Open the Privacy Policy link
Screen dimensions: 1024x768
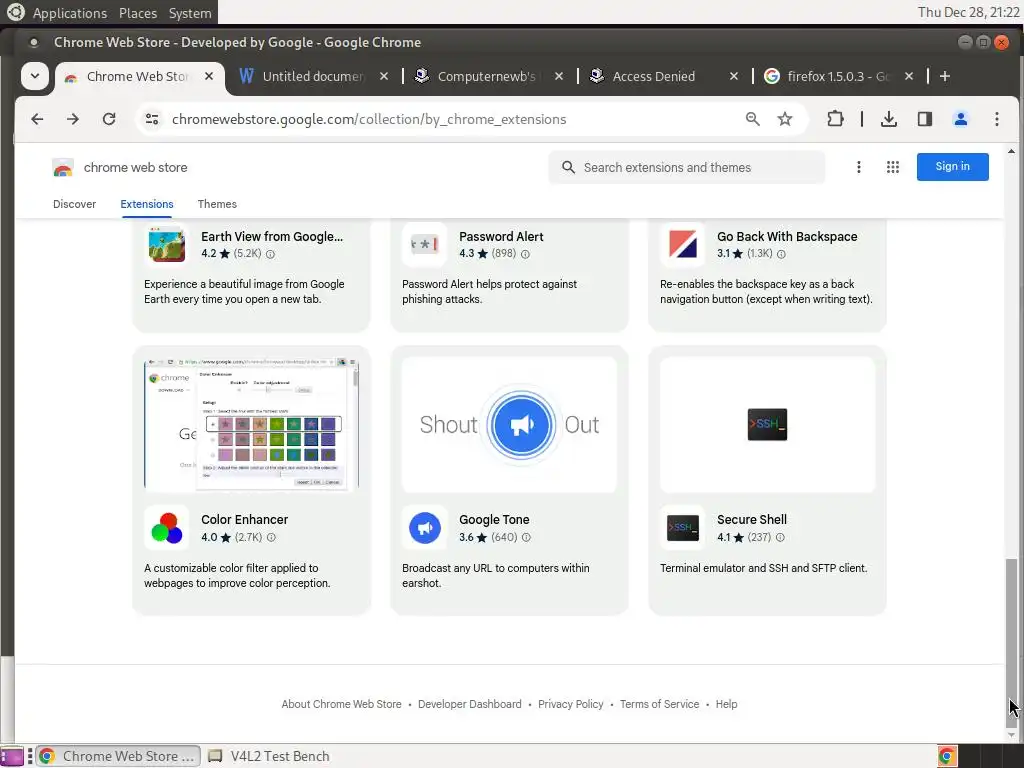[571, 704]
